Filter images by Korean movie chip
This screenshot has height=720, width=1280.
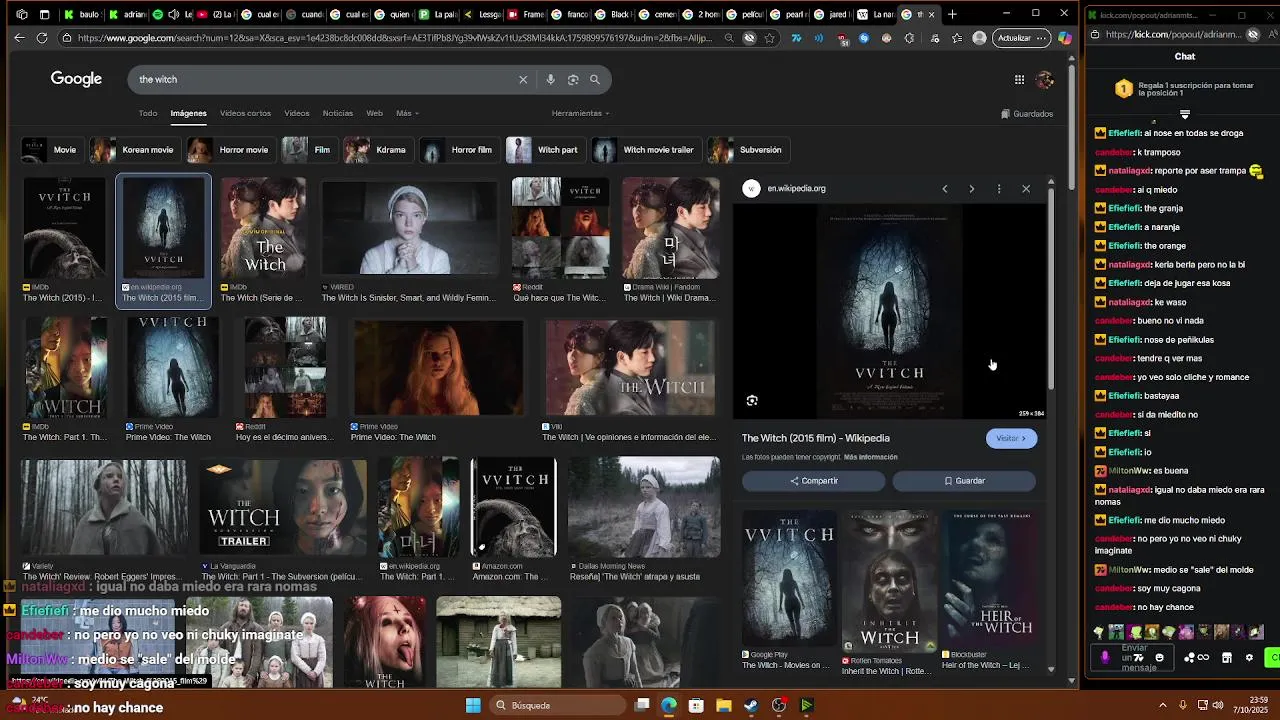tap(133, 150)
